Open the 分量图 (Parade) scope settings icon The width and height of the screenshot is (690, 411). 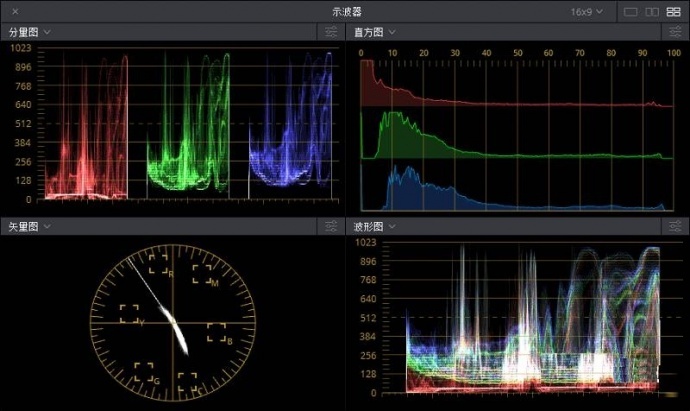332,32
